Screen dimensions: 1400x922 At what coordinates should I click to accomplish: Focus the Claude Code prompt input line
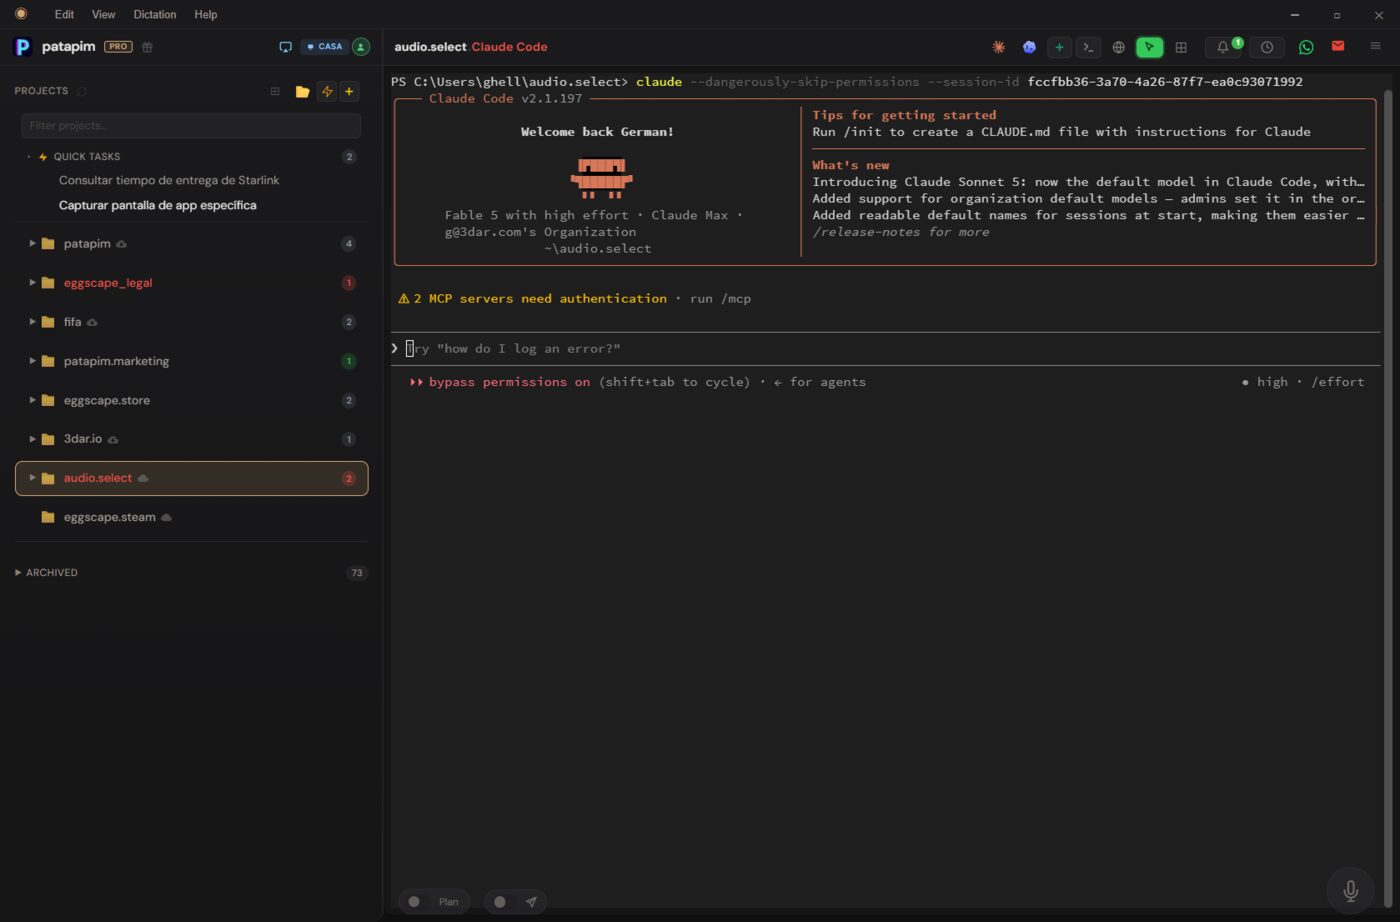click(x=885, y=348)
